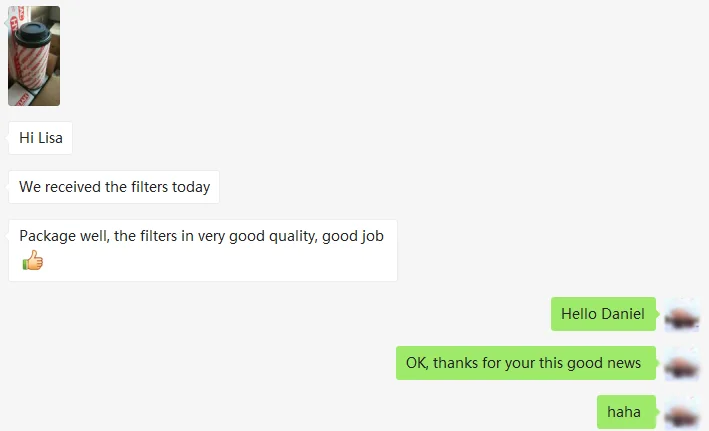Click the avatar next to "haha"
Image resolution: width=709 pixels, height=431 pixels.
click(682, 412)
